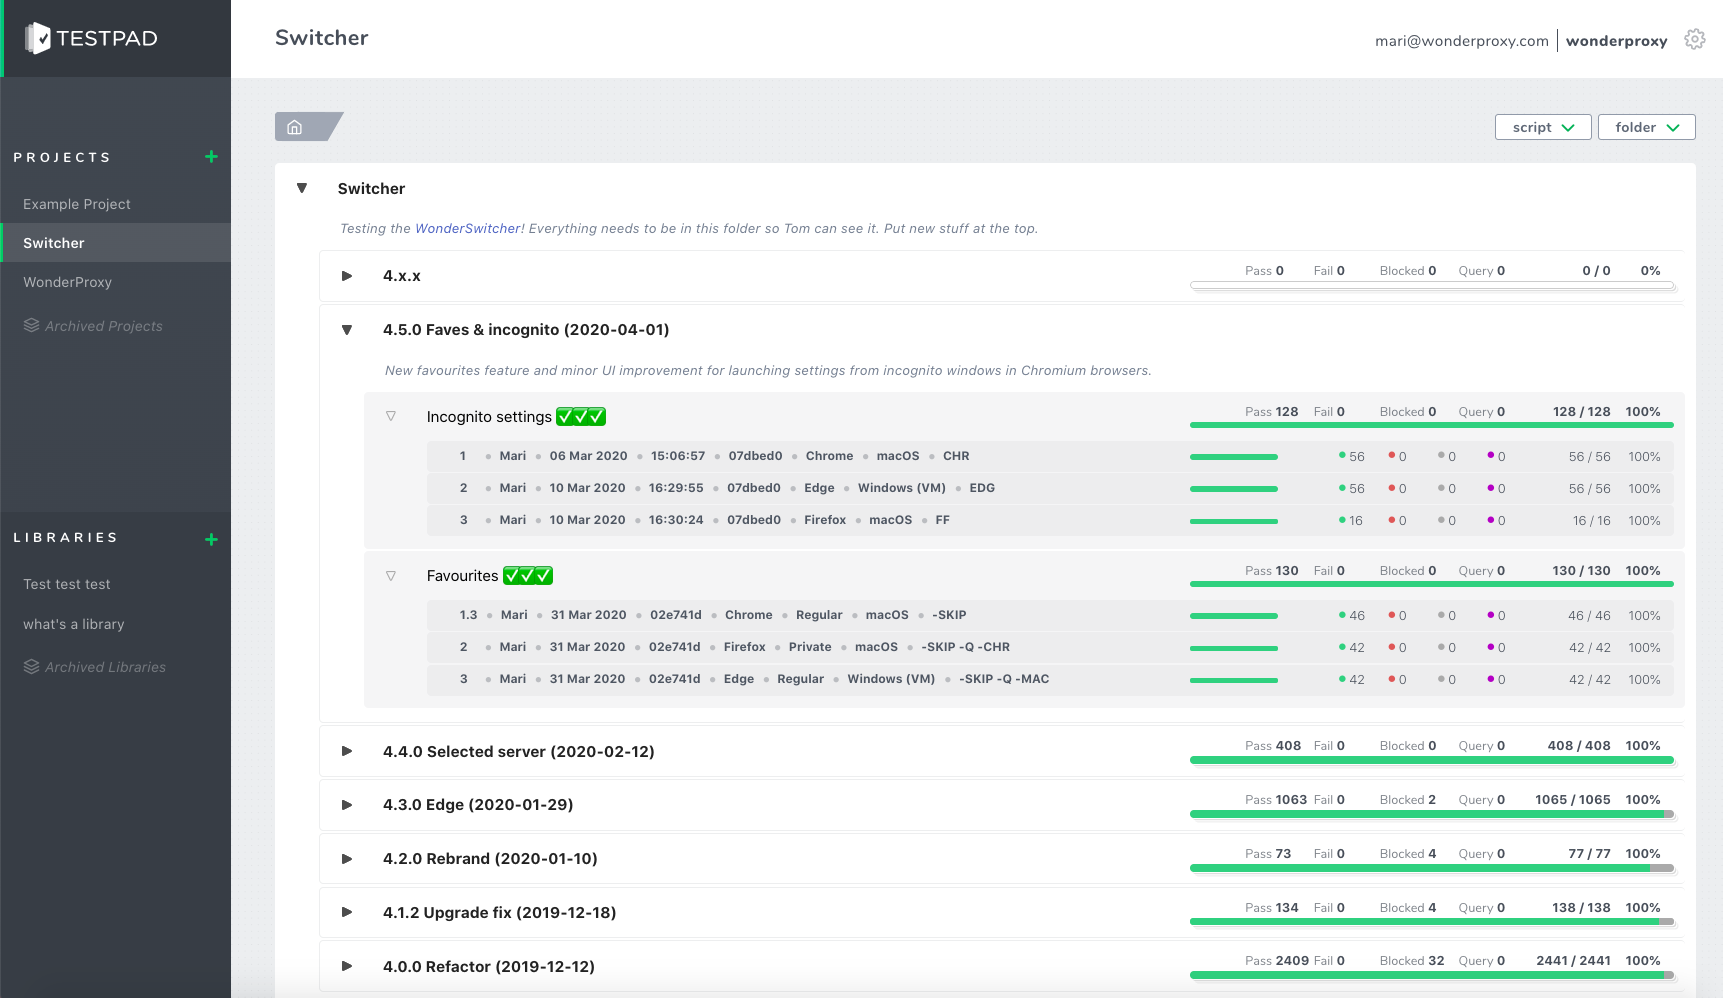
Task: Expand 4.0.0 Refactor folder
Action: [347, 966]
